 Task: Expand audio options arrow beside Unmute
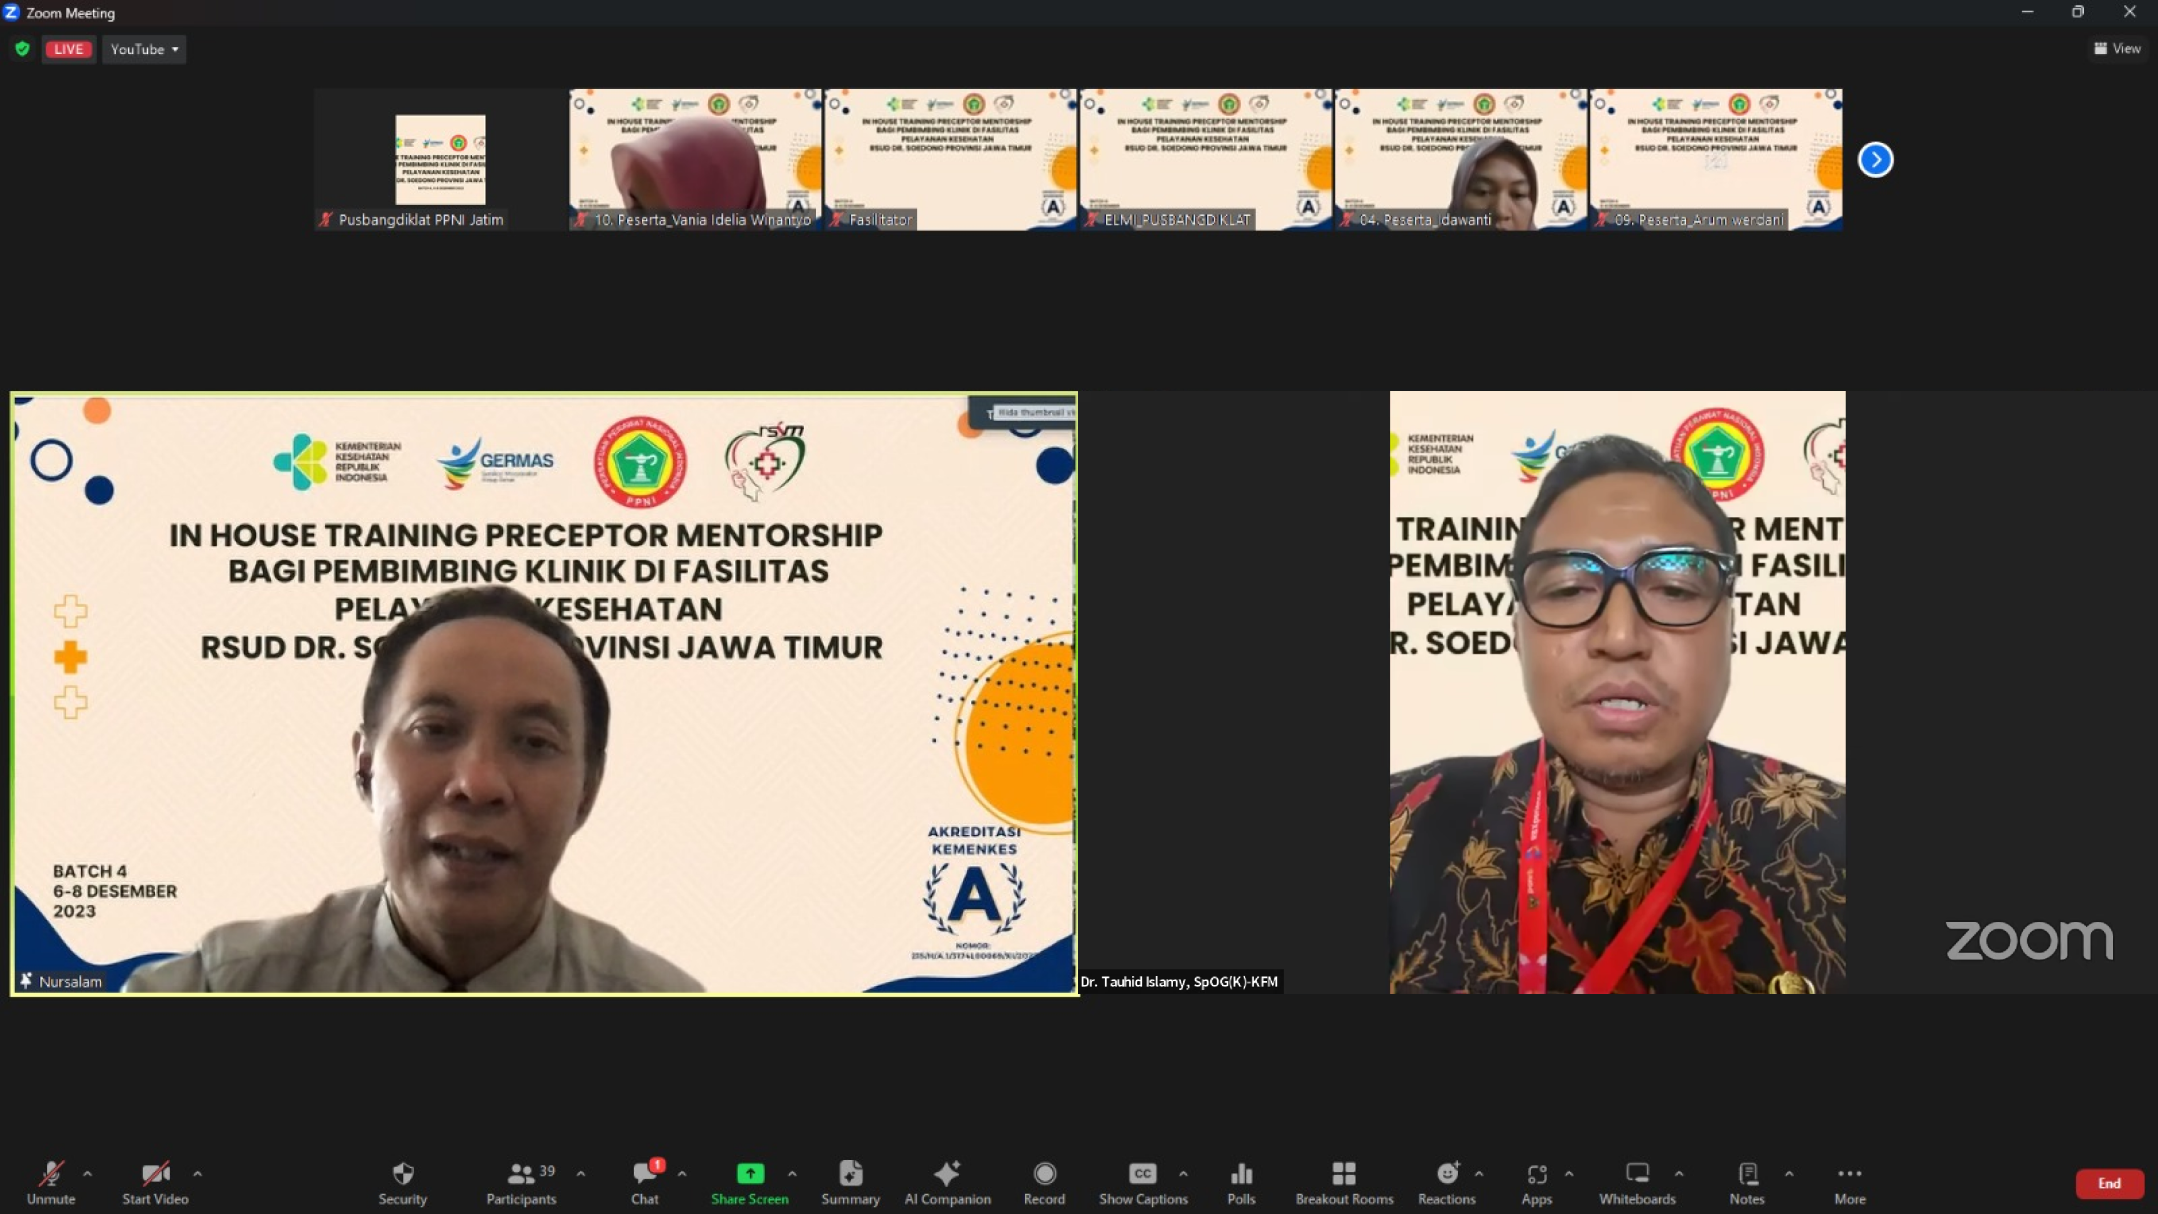tap(88, 1173)
